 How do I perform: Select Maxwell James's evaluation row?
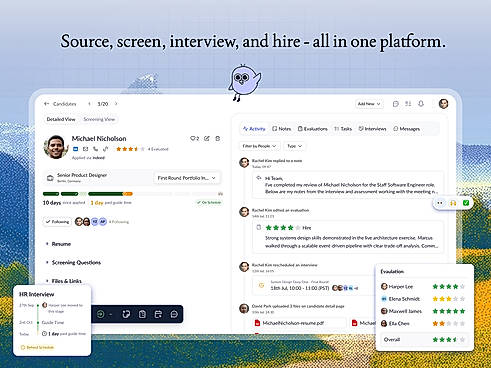[x=423, y=311]
